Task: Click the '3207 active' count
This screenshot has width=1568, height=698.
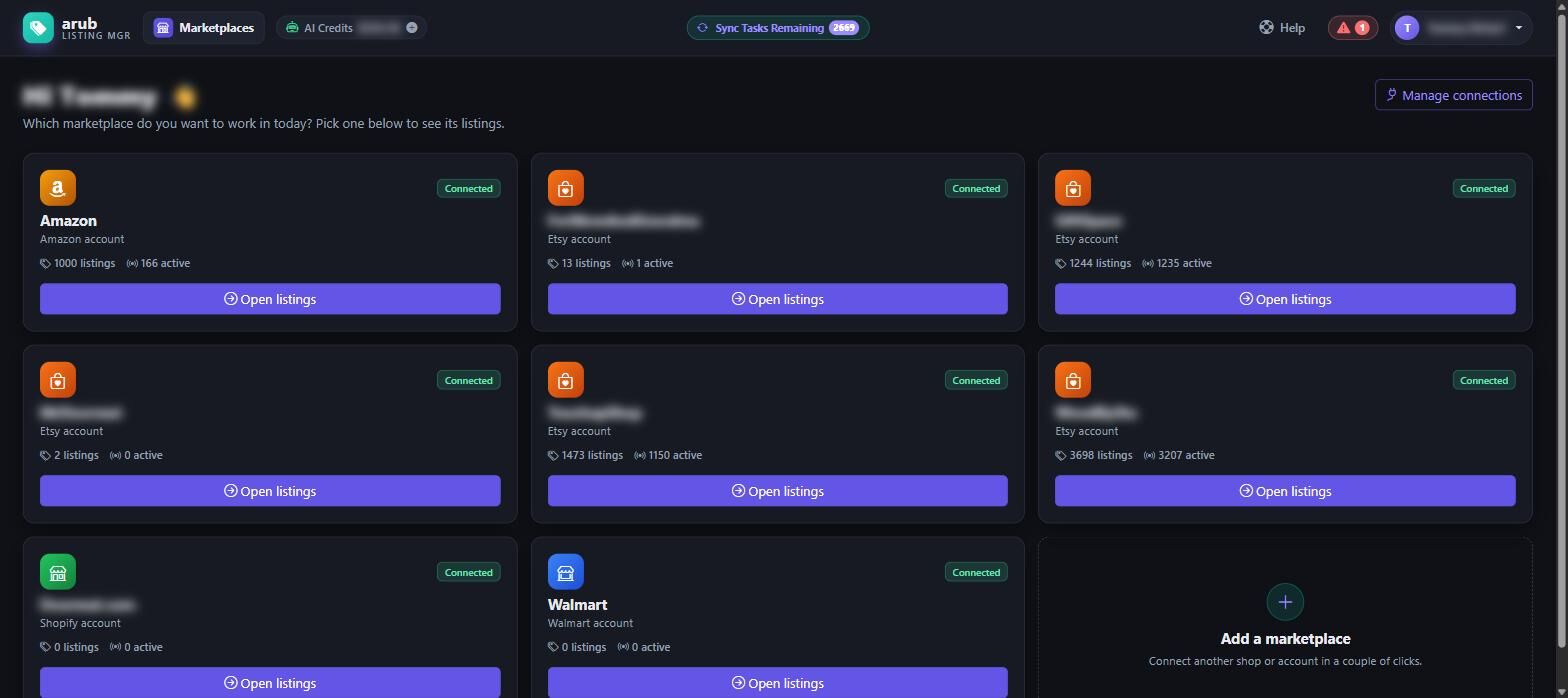Action: (x=1186, y=455)
